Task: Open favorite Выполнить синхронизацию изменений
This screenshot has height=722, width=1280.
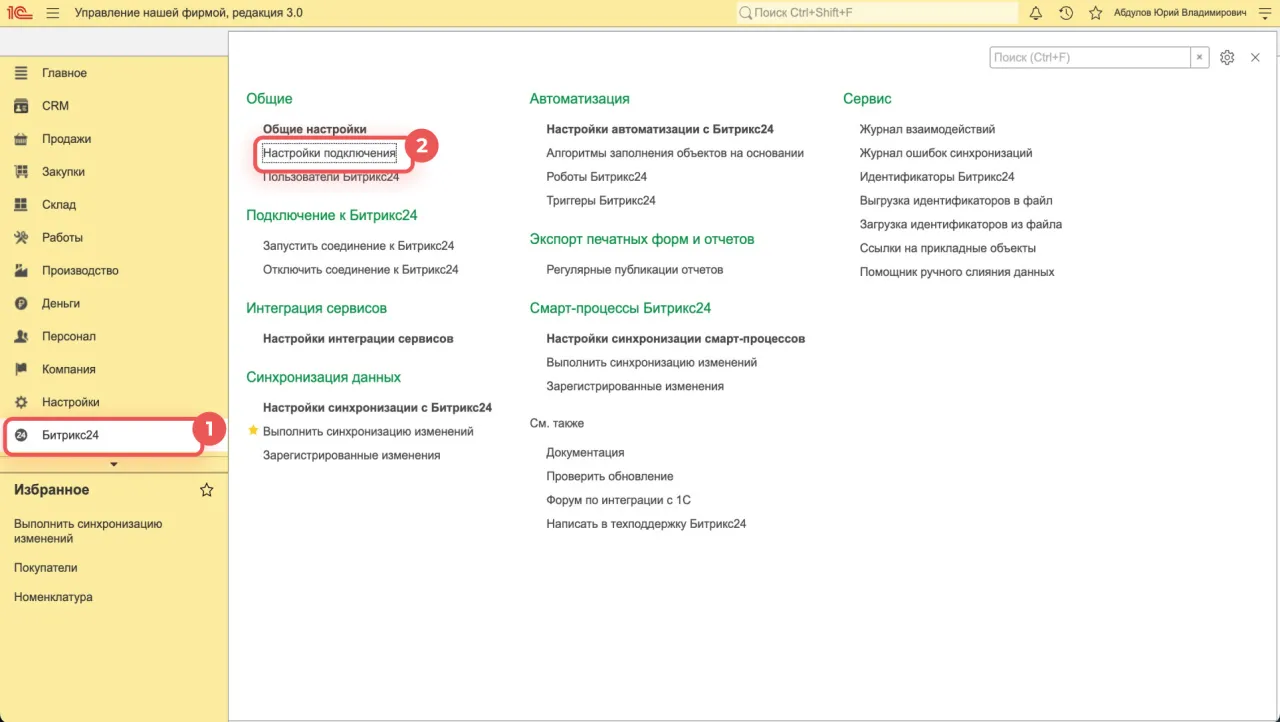Action: (88, 531)
